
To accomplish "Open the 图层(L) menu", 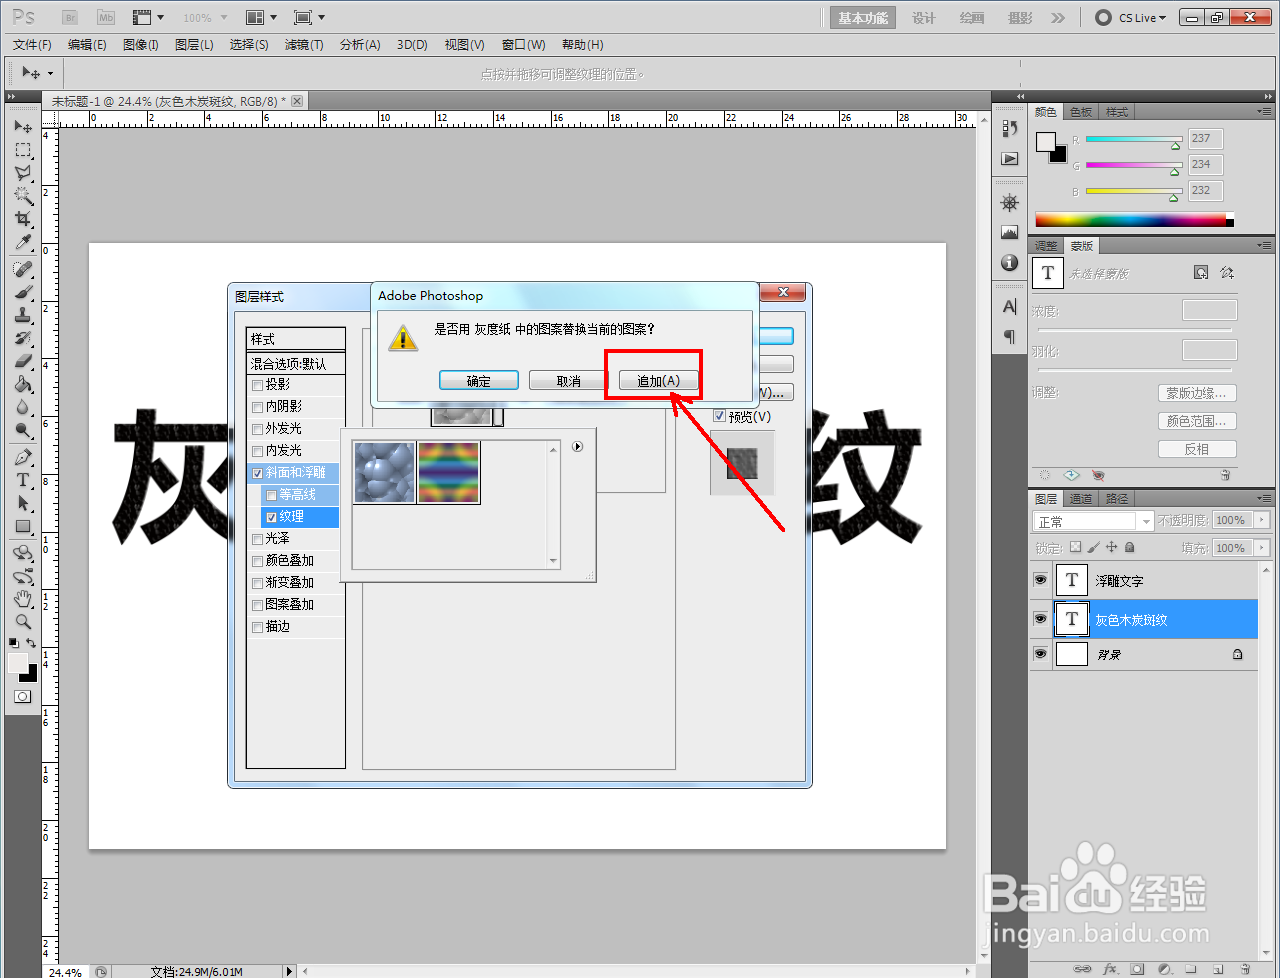I will click(x=194, y=45).
